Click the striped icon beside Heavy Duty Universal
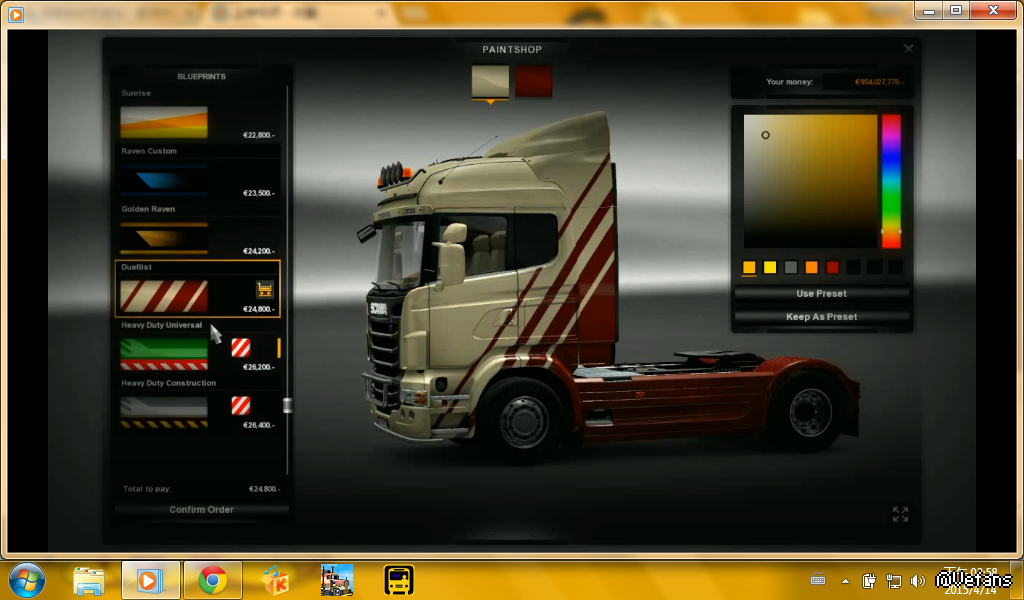 click(x=241, y=347)
